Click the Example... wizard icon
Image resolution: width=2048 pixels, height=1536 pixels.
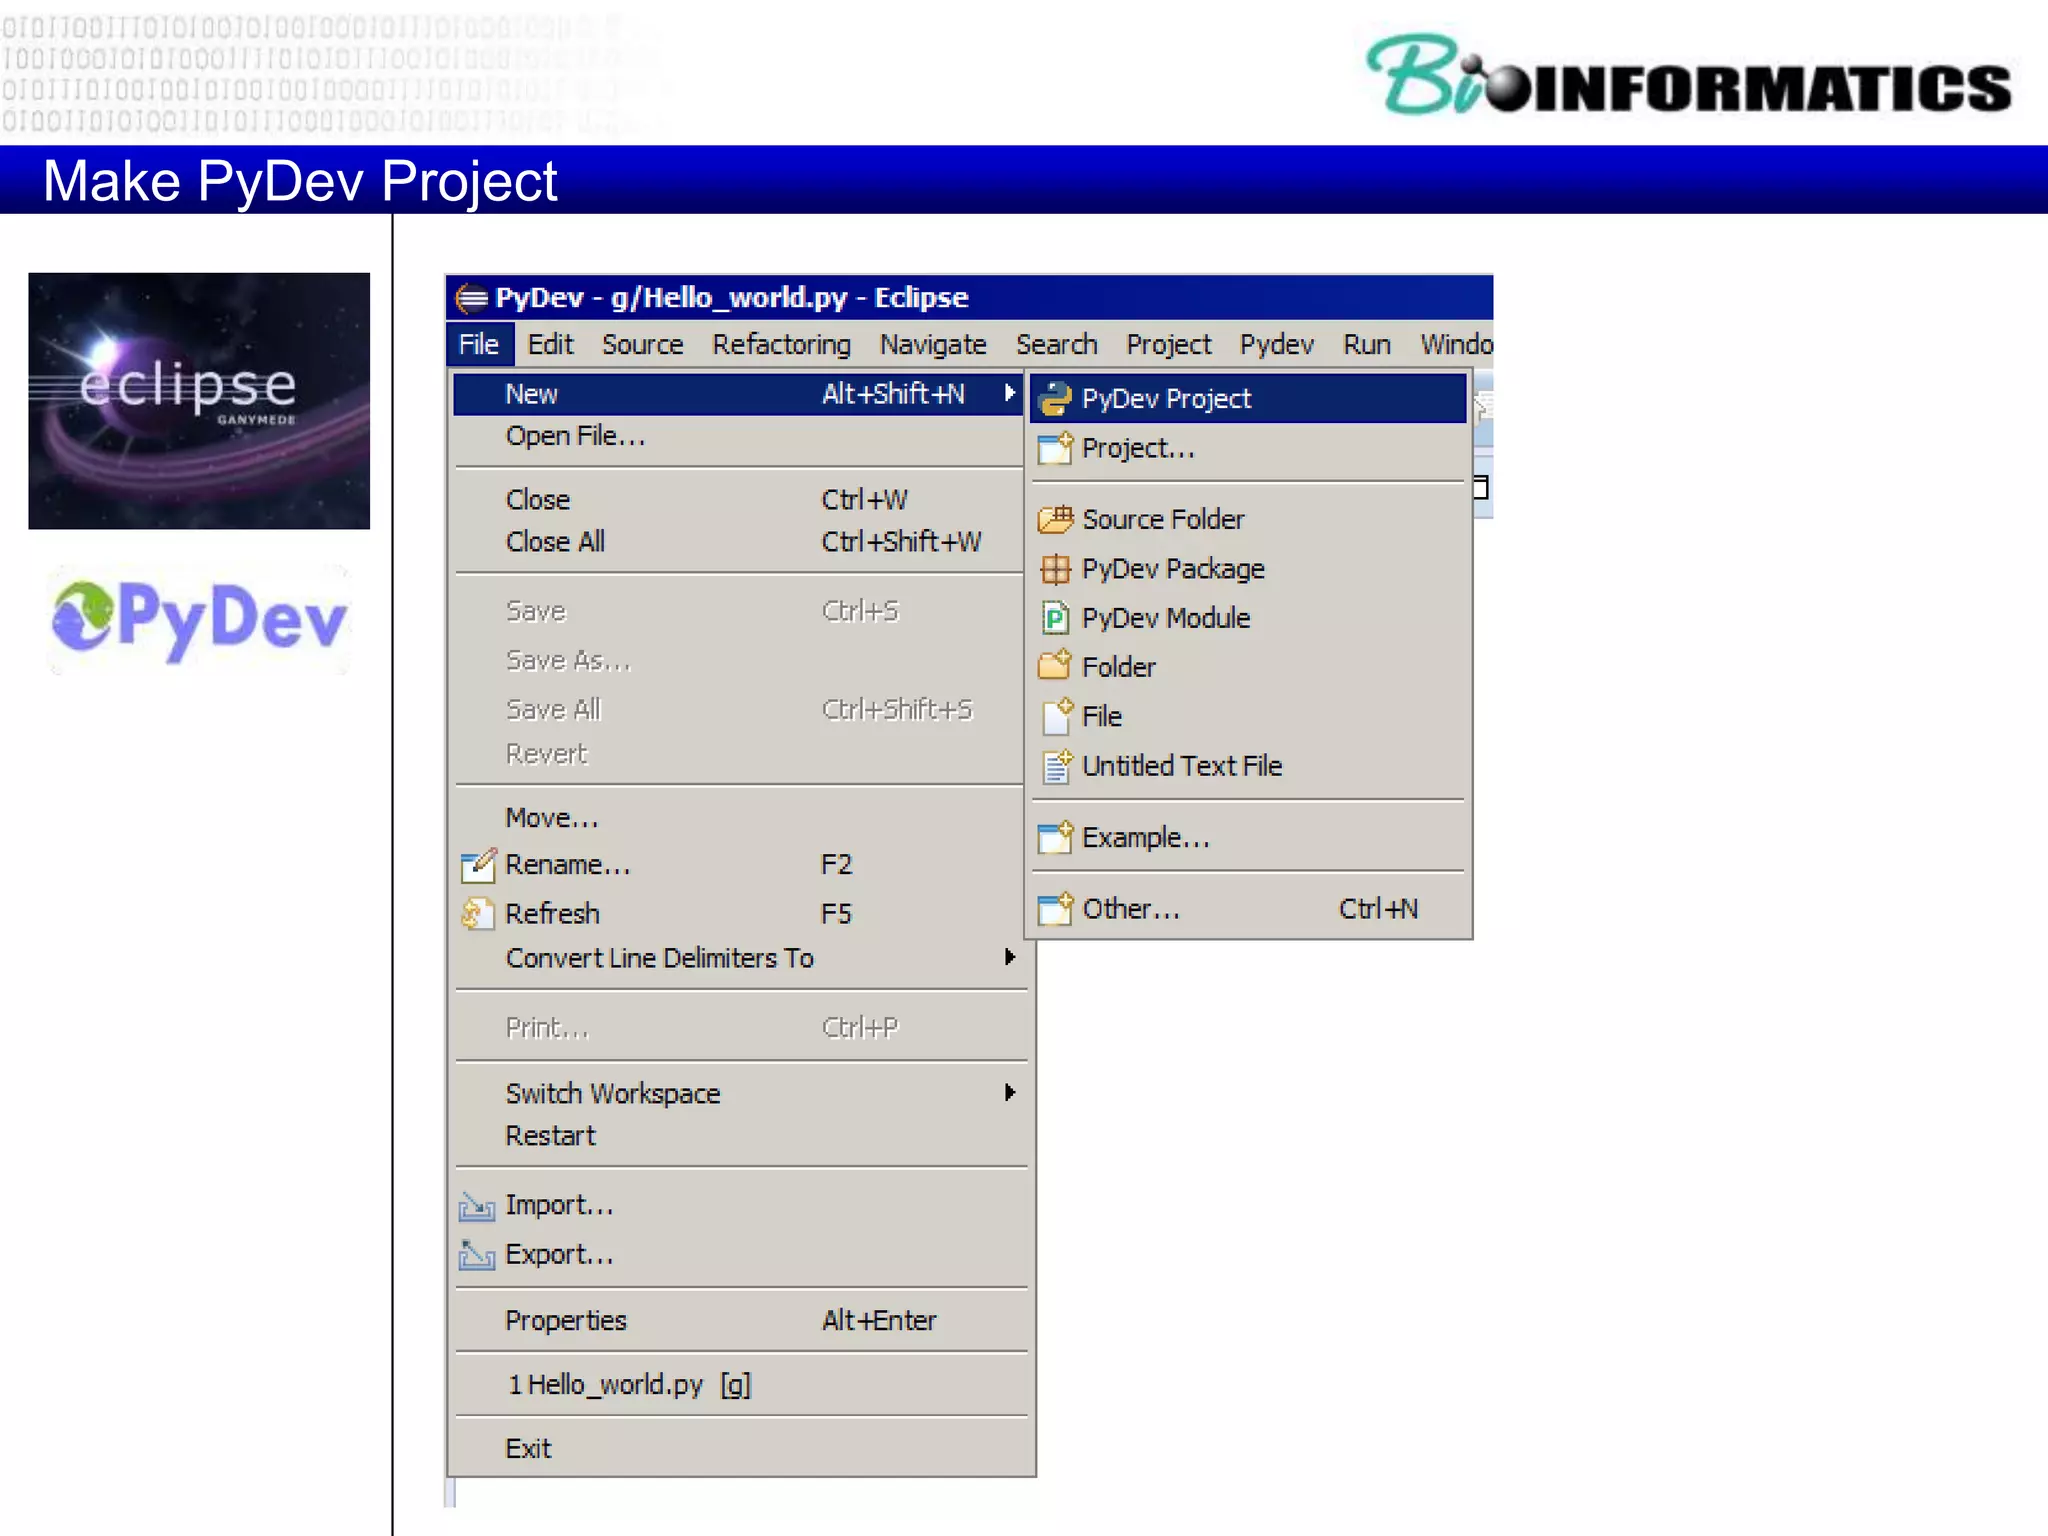pos(1055,838)
